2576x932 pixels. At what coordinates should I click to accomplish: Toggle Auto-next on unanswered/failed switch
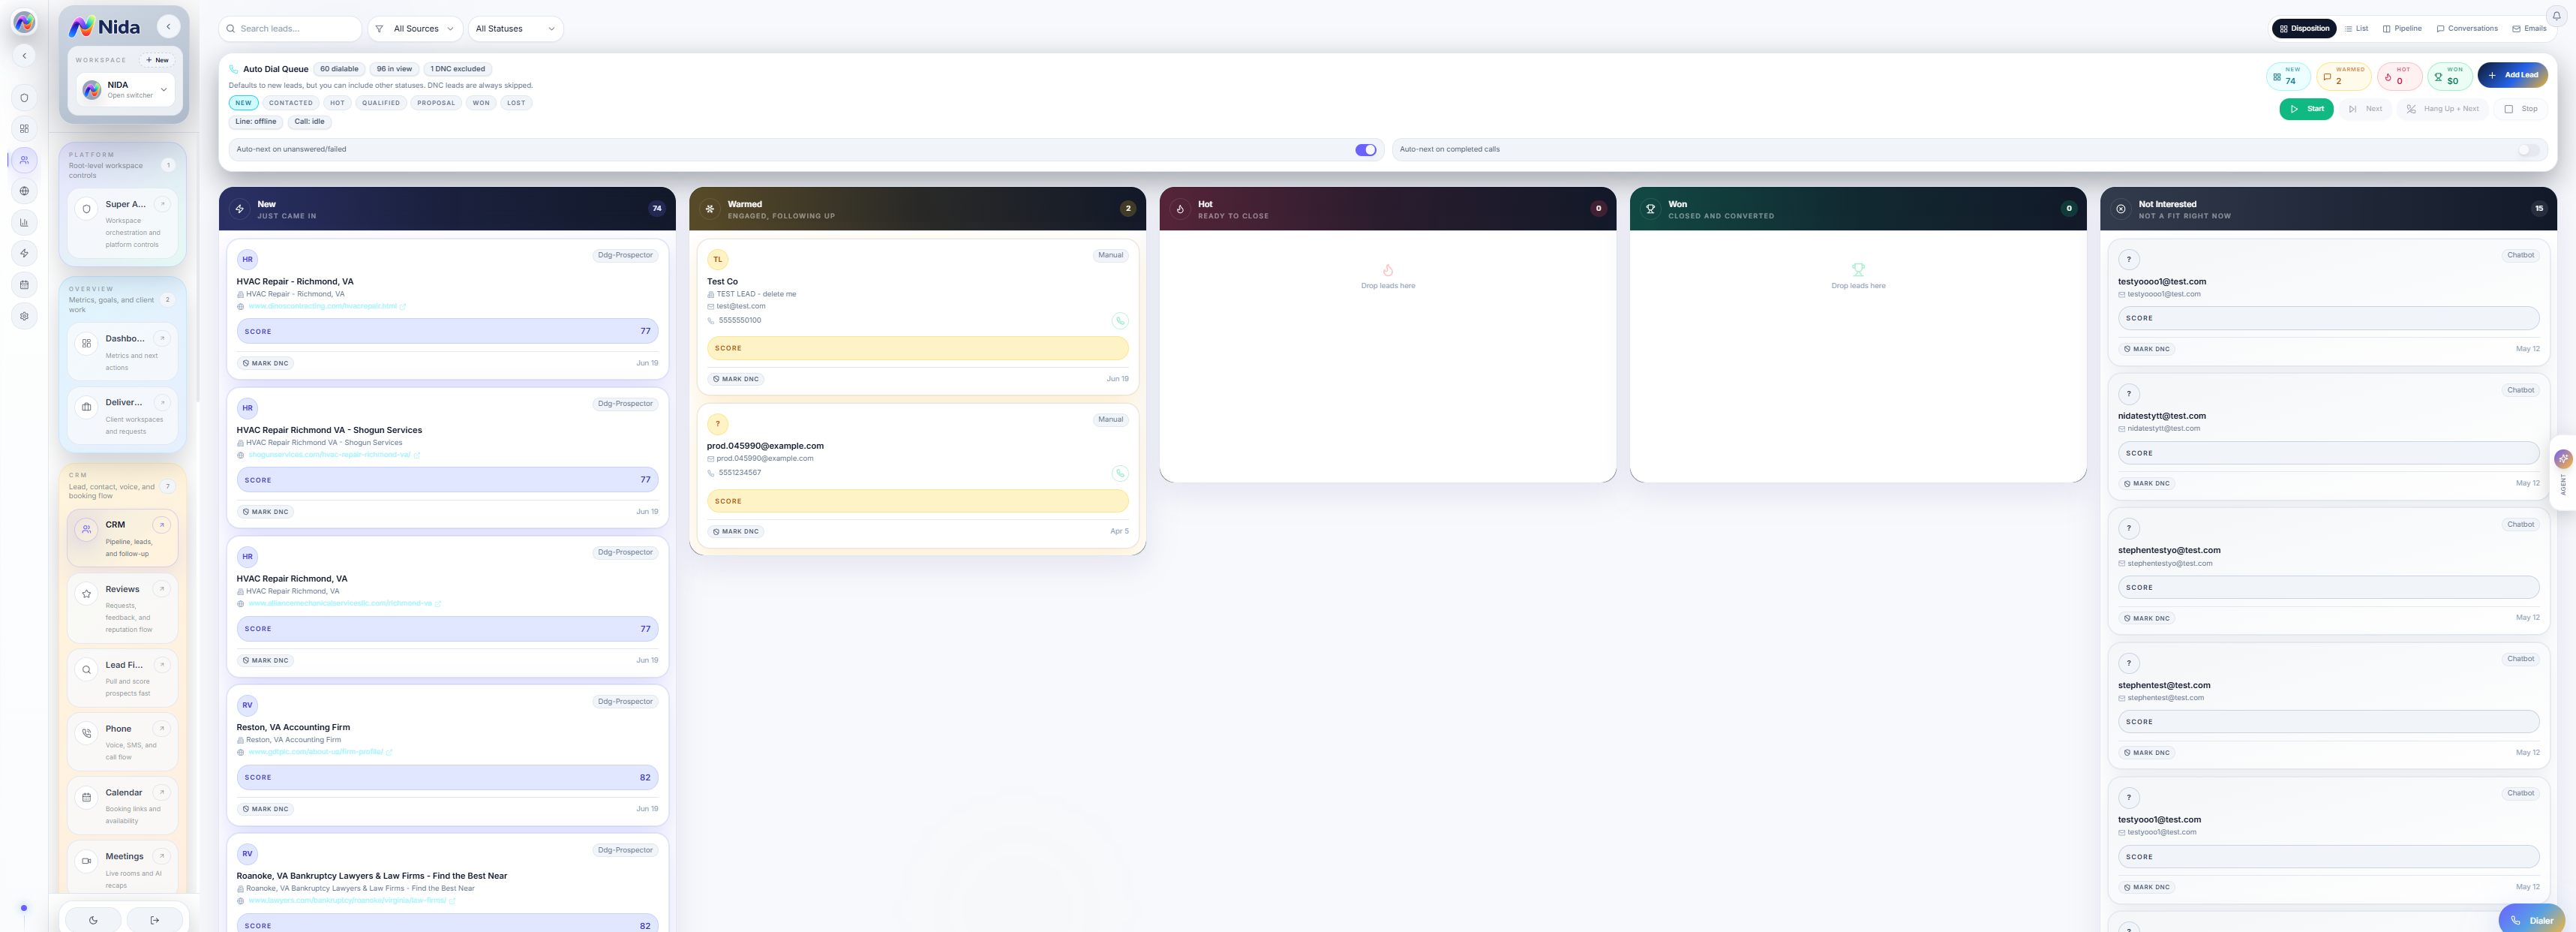[x=1365, y=150]
